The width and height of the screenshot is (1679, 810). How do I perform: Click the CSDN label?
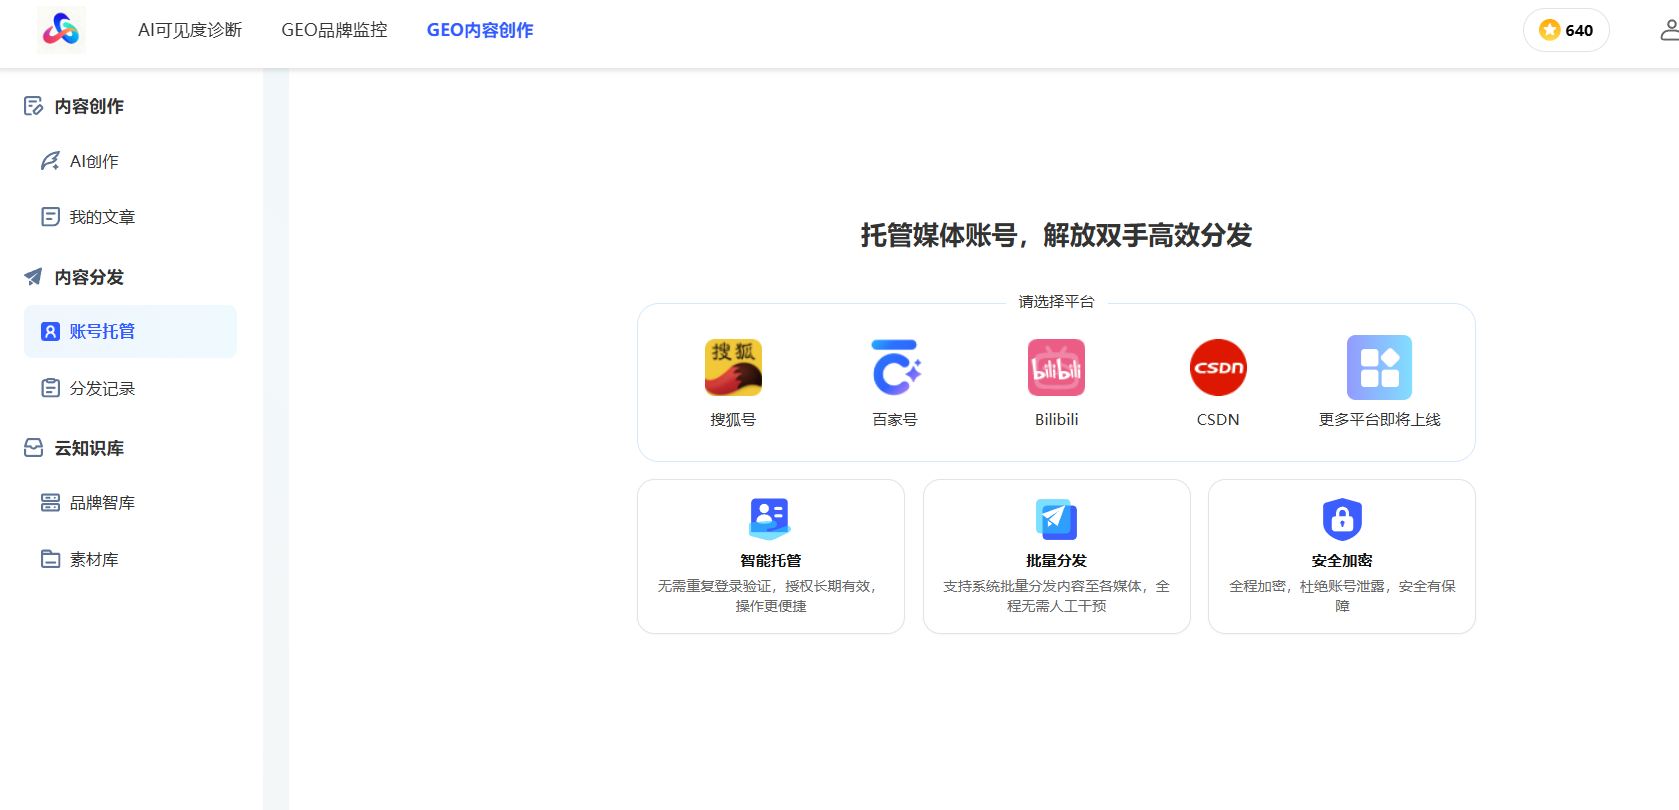point(1218,420)
